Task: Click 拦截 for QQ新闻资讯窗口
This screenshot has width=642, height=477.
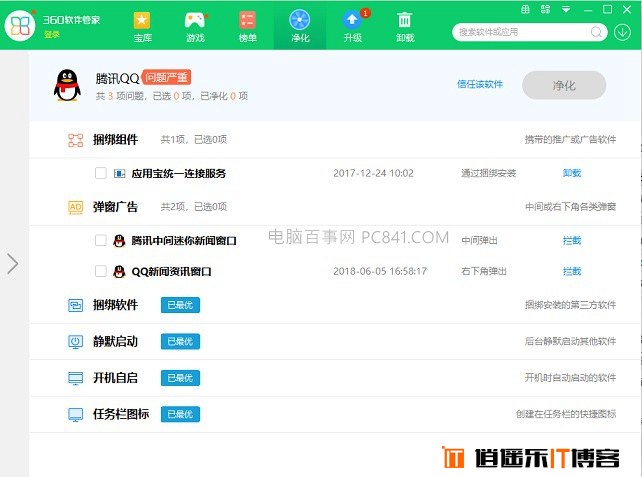Action: (572, 271)
